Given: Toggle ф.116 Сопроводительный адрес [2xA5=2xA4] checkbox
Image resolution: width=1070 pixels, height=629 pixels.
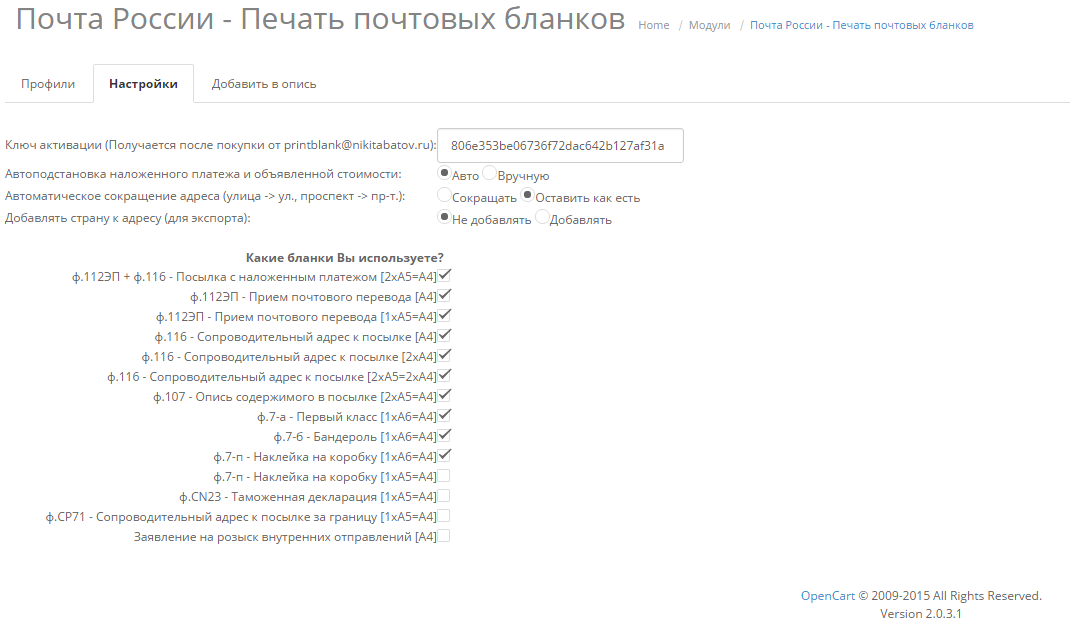Looking at the screenshot, I should [x=444, y=375].
